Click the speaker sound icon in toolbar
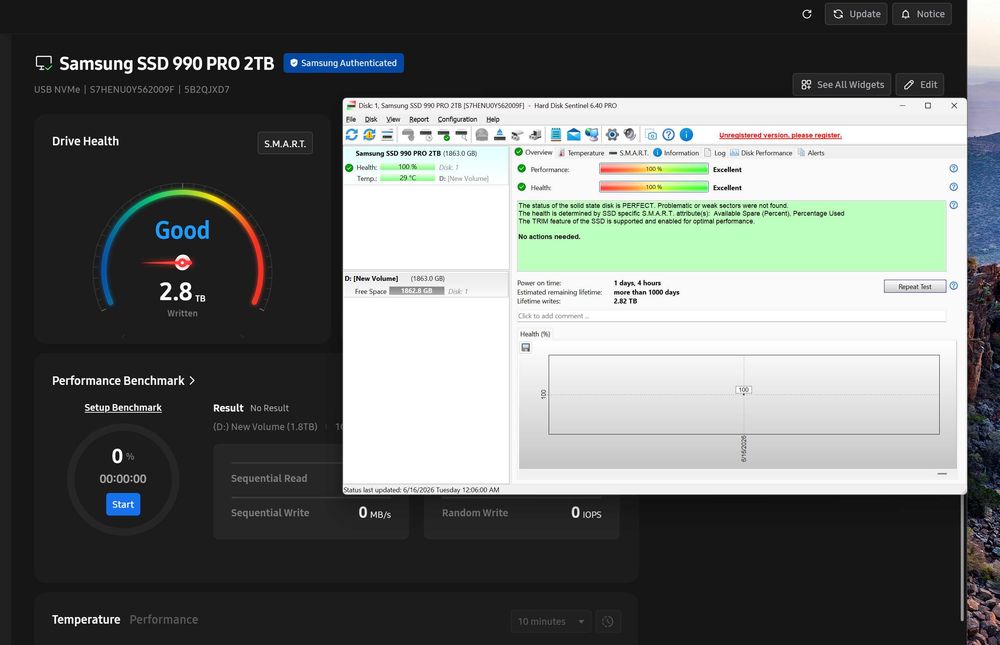 click(x=630, y=135)
